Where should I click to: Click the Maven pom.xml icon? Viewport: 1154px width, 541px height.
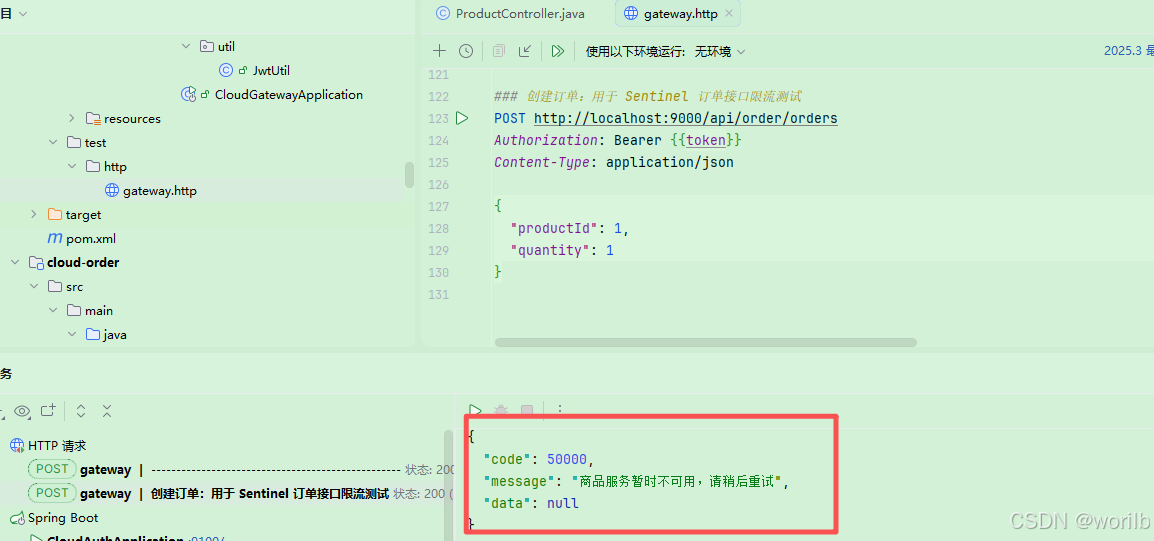tap(54, 238)
